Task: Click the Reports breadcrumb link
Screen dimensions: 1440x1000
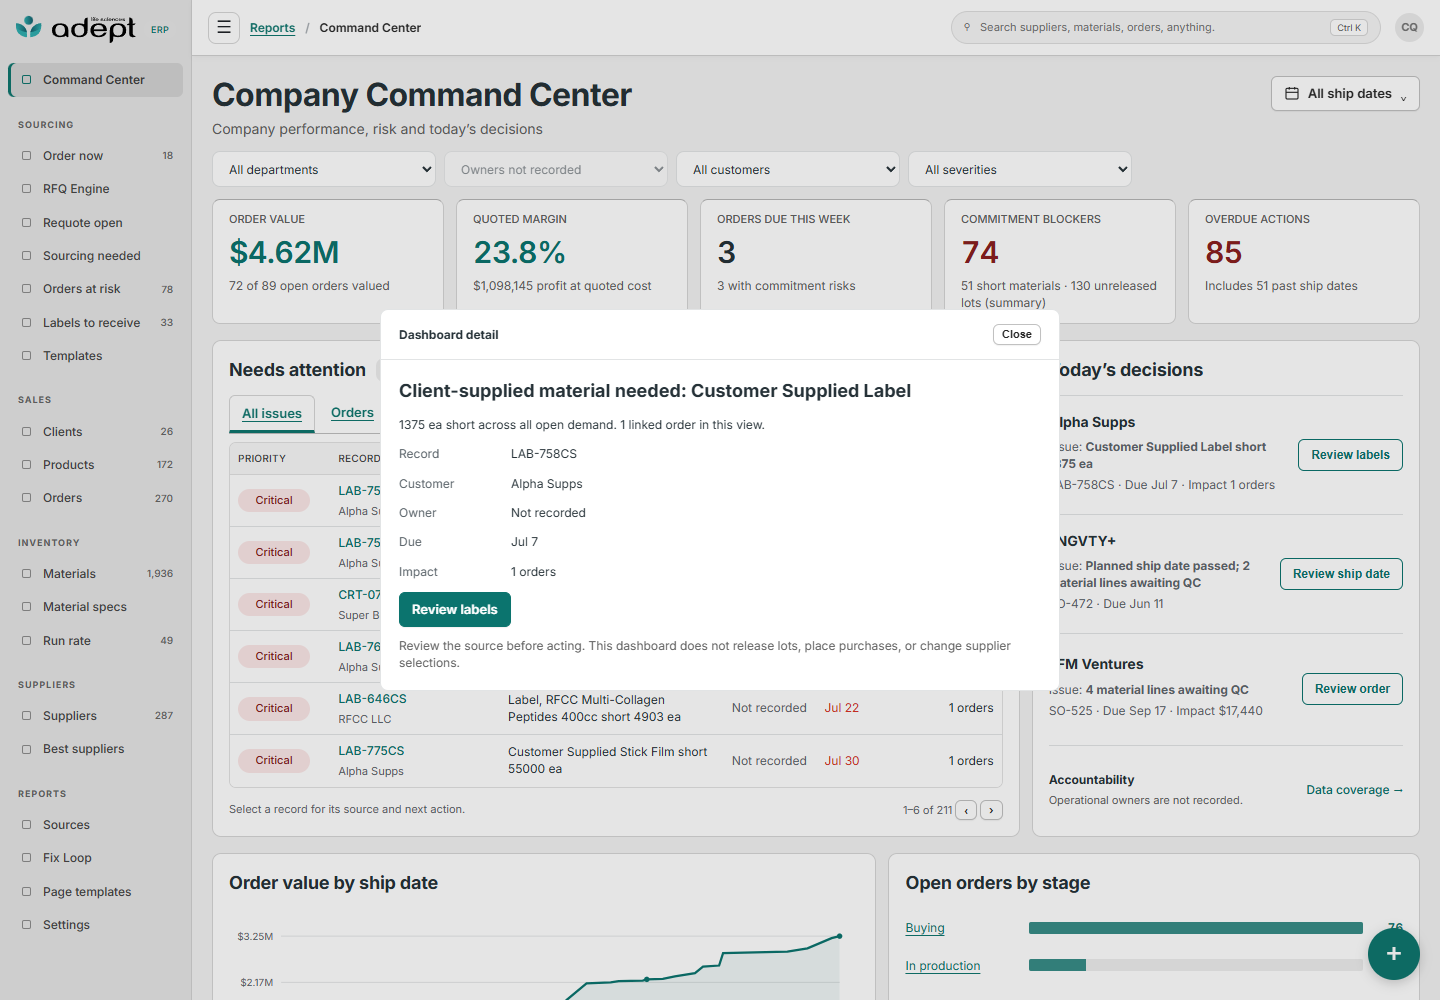Action: tap(272, 28)
